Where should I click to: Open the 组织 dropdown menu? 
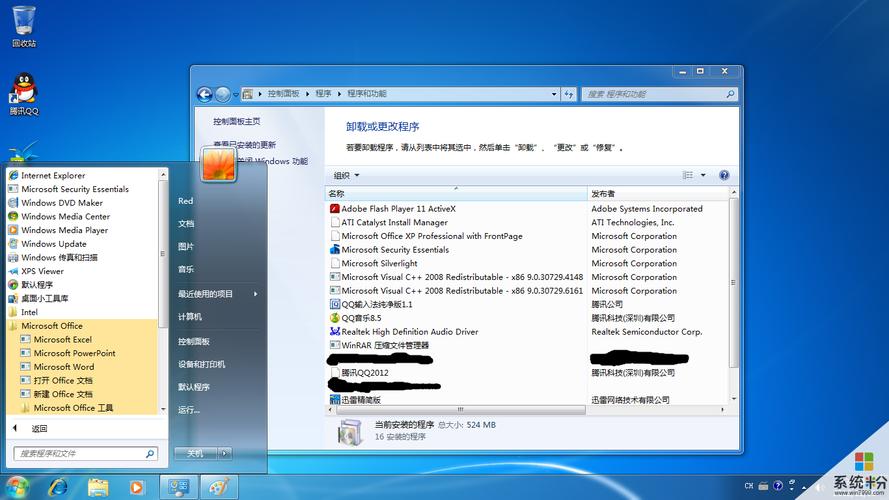click(x=346, y=175)
